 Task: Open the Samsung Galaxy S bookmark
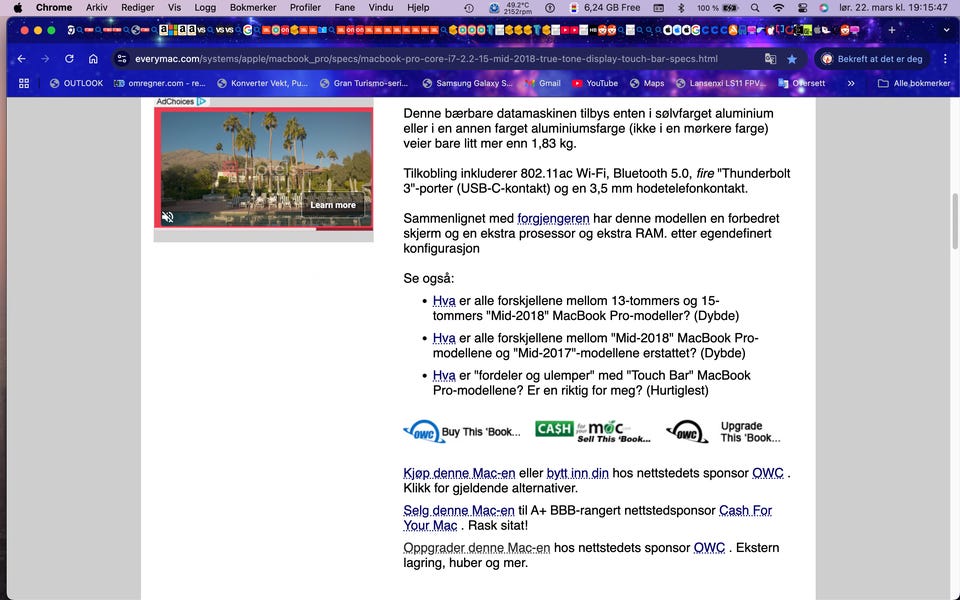[467, 83]
